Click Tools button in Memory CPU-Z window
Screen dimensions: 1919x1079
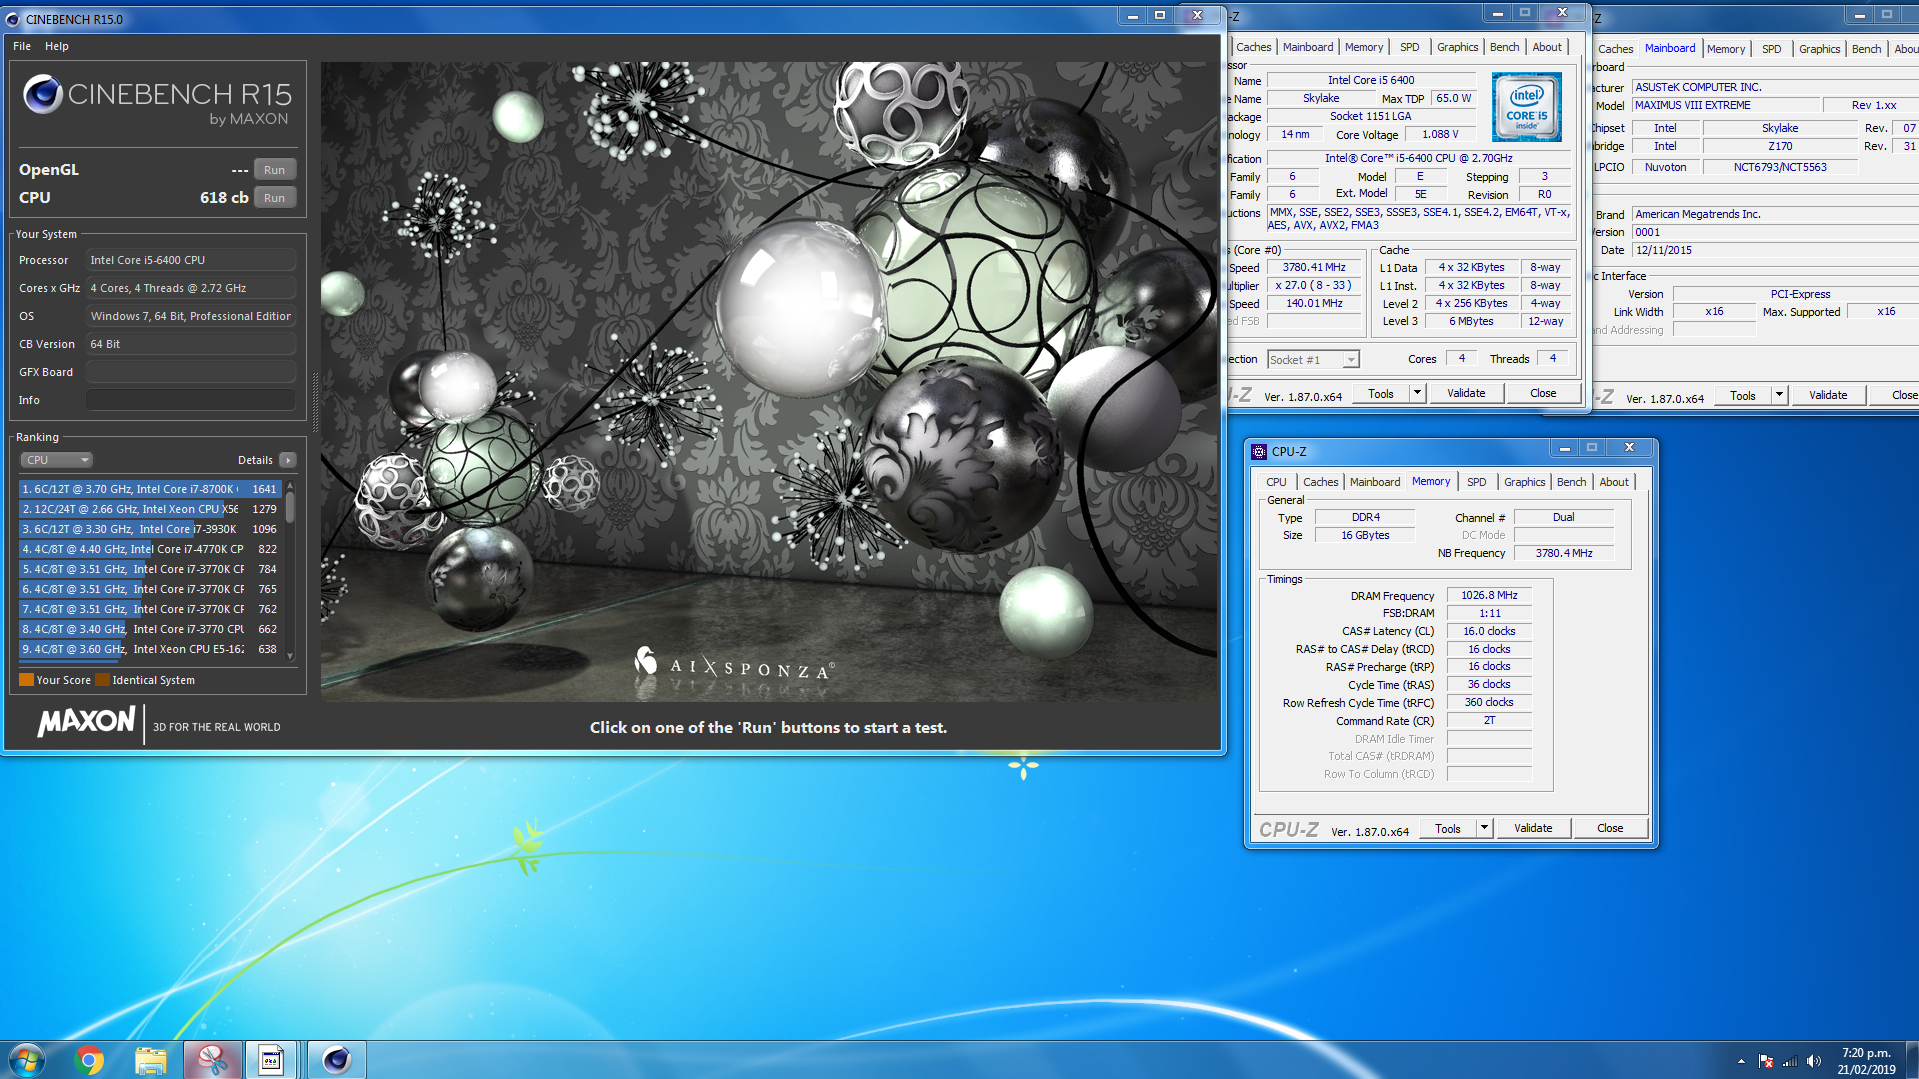1448,828
